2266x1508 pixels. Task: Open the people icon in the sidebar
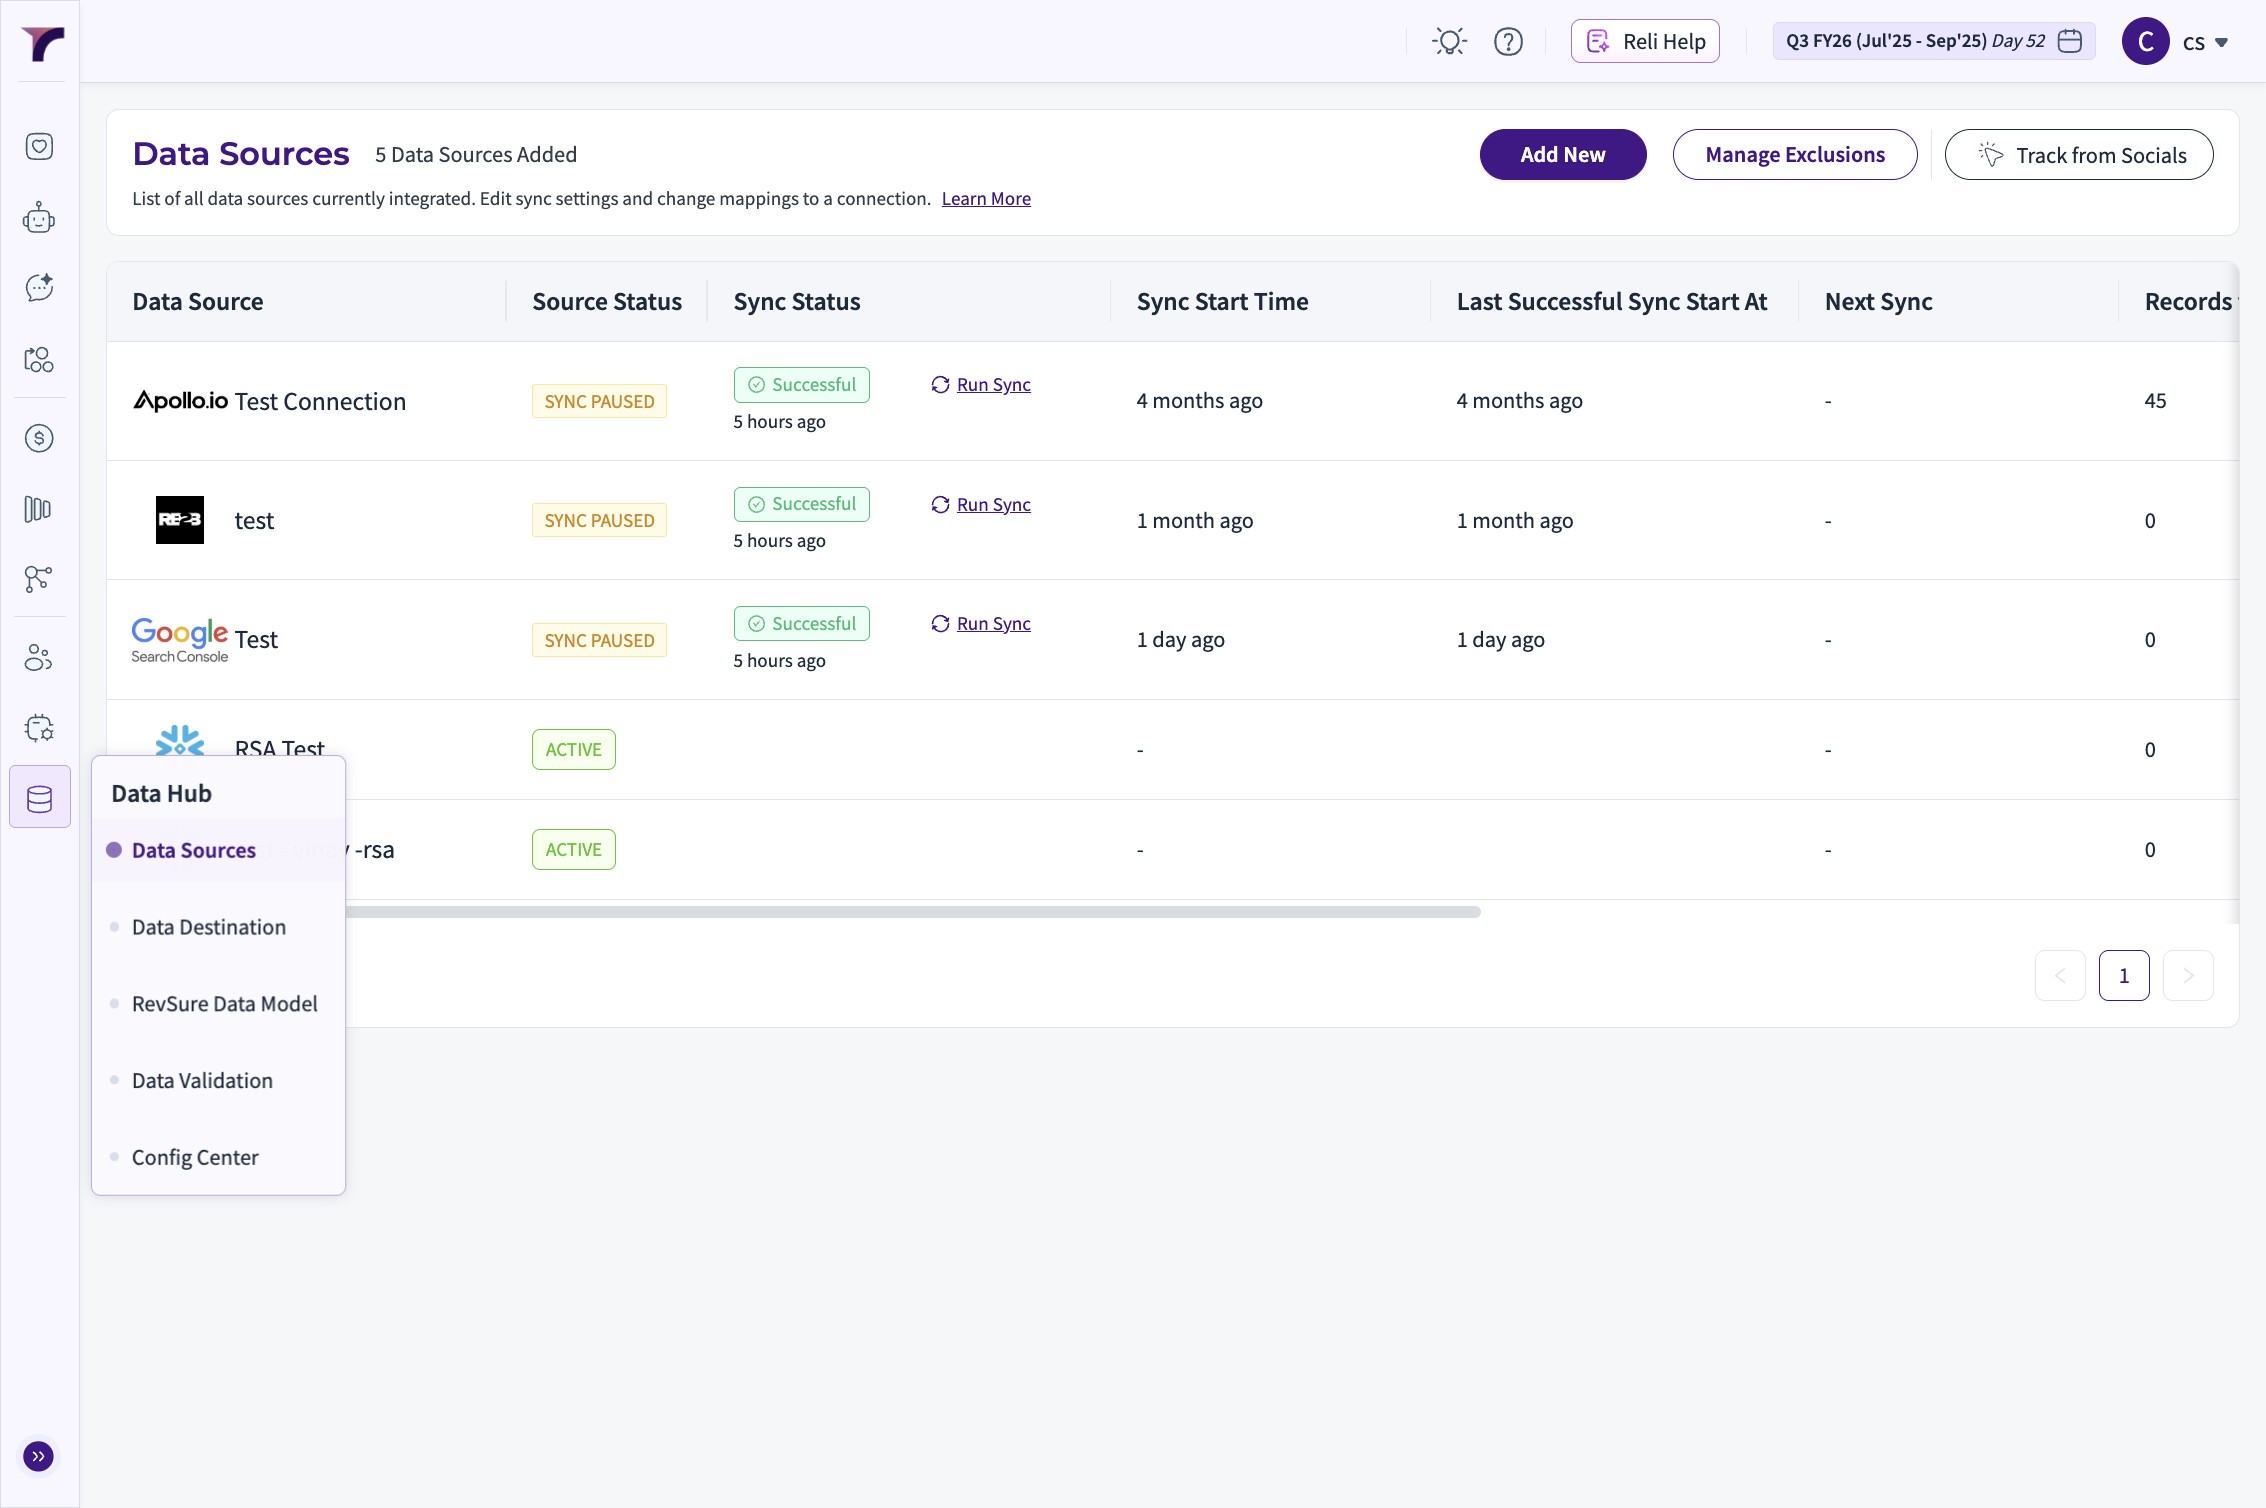[39, 658]
